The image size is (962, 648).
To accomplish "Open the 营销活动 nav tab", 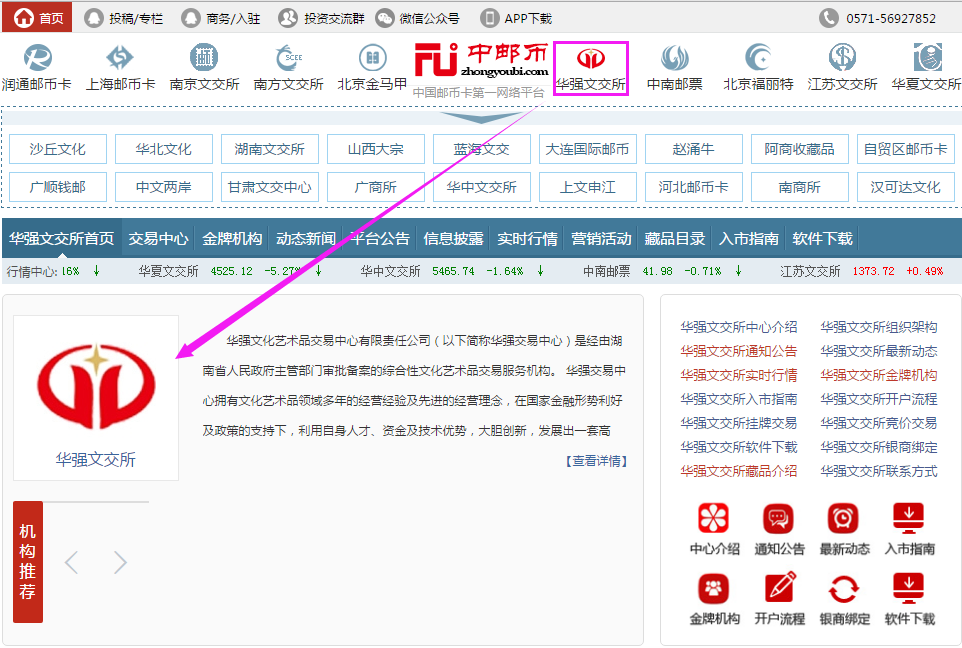I will [x=601, y=239].
